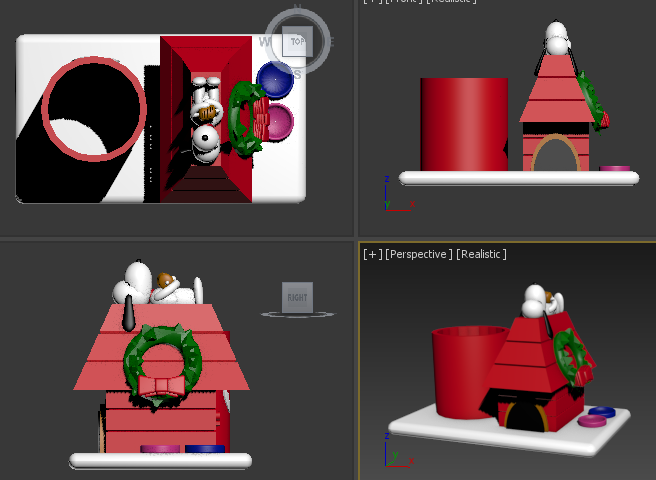
Task: Select the red cup in the Perspective viewport
Action: pyautogui.click(x=464, y=372)
